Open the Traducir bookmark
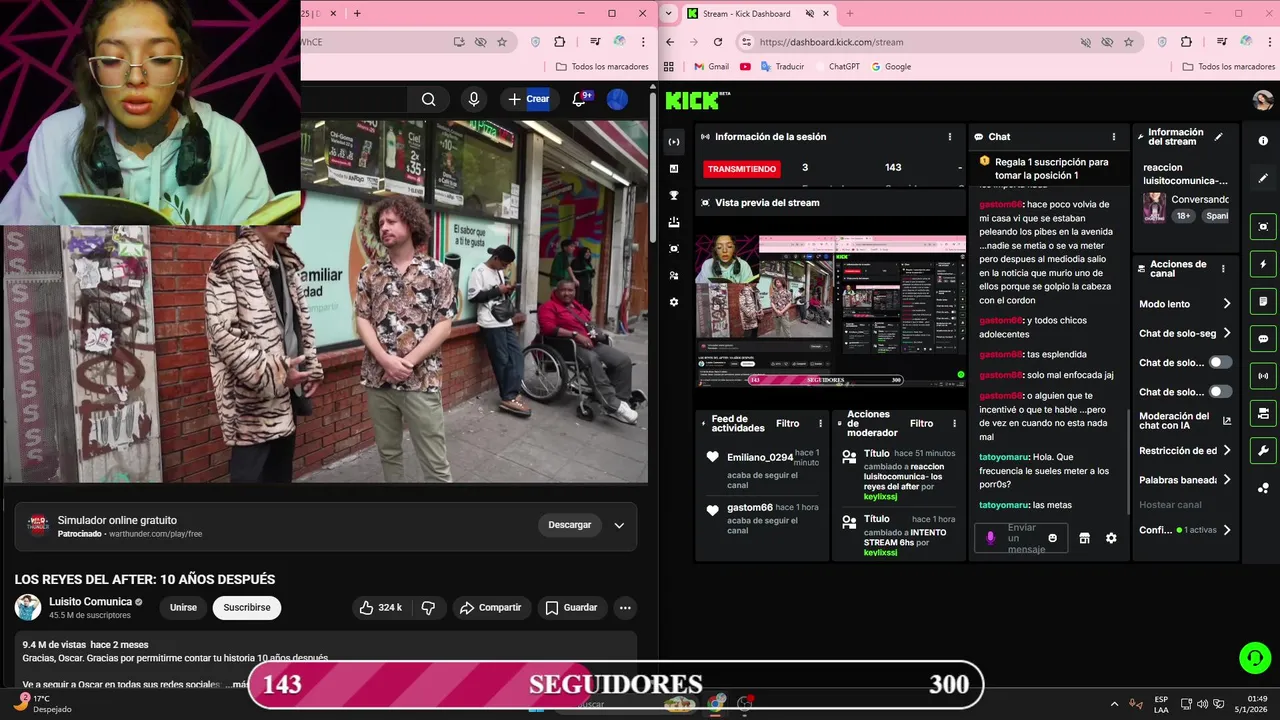 pos(782,67)
